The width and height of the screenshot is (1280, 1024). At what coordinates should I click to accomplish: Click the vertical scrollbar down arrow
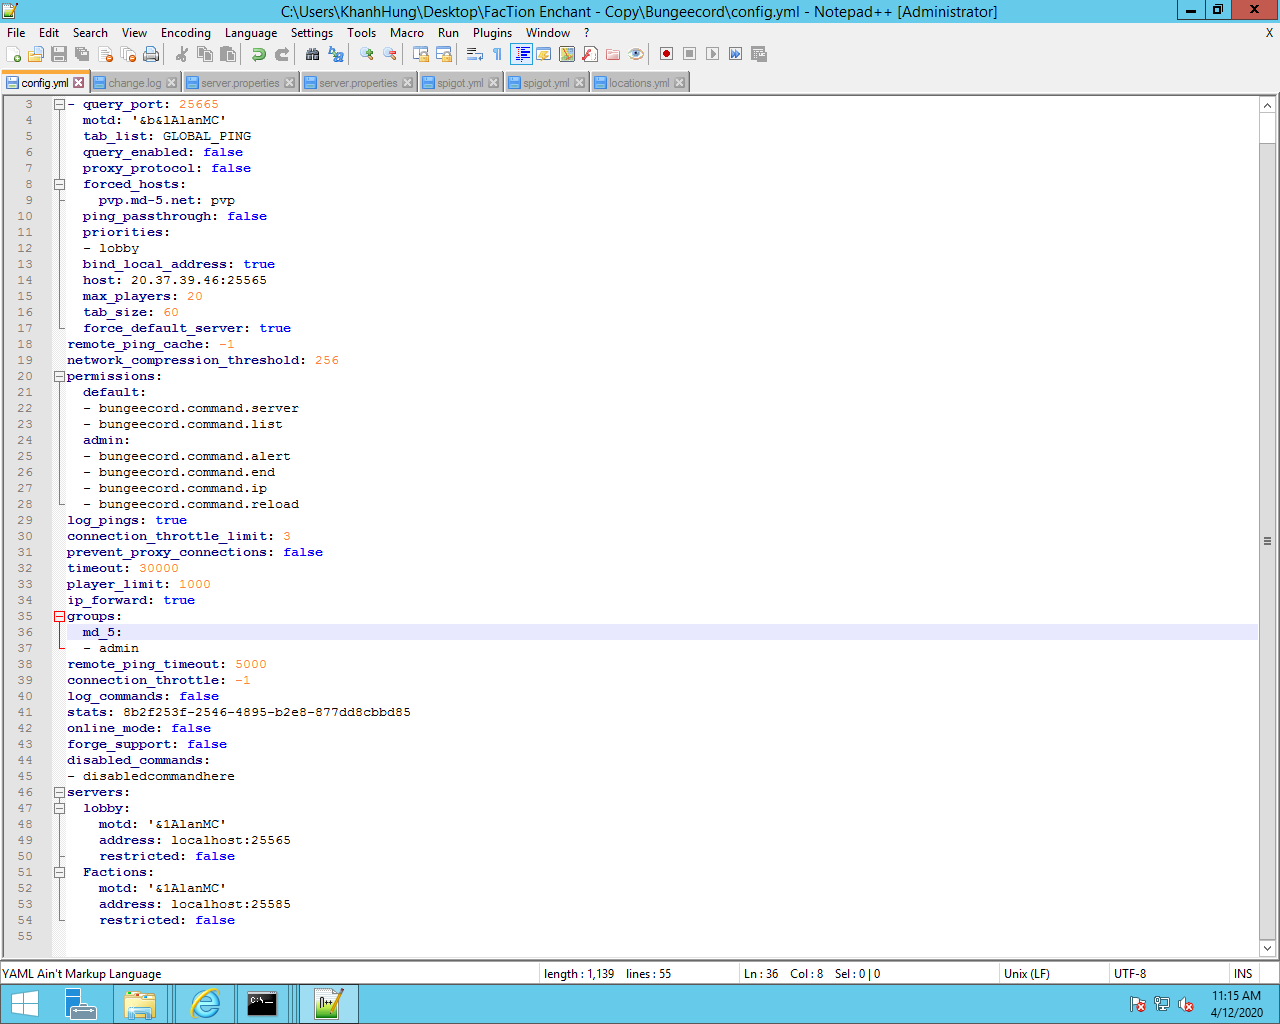pyautogui.click(x=1267, y=948)
